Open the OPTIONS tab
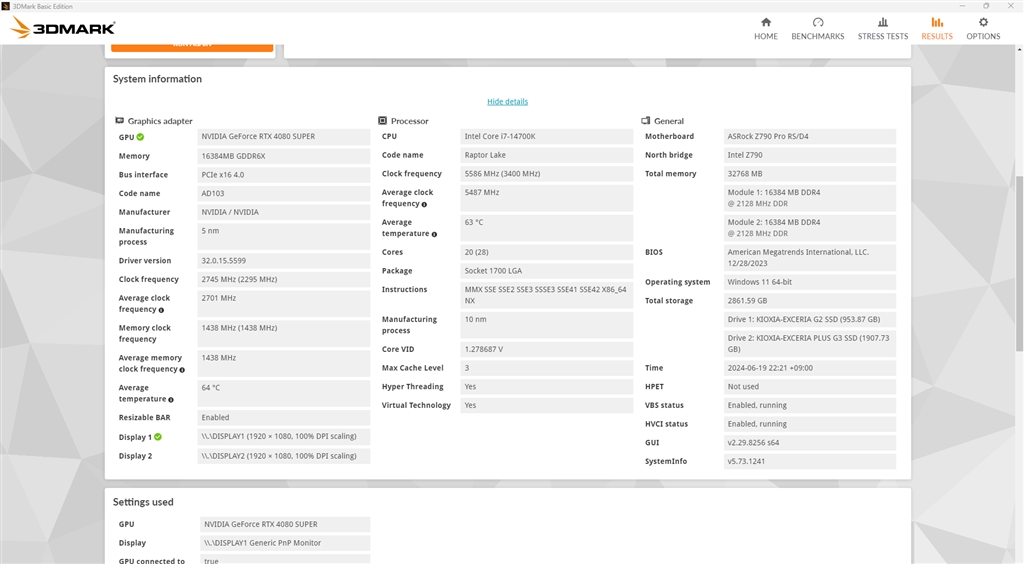Screen dimensions: 1024x564 (983, 29)
